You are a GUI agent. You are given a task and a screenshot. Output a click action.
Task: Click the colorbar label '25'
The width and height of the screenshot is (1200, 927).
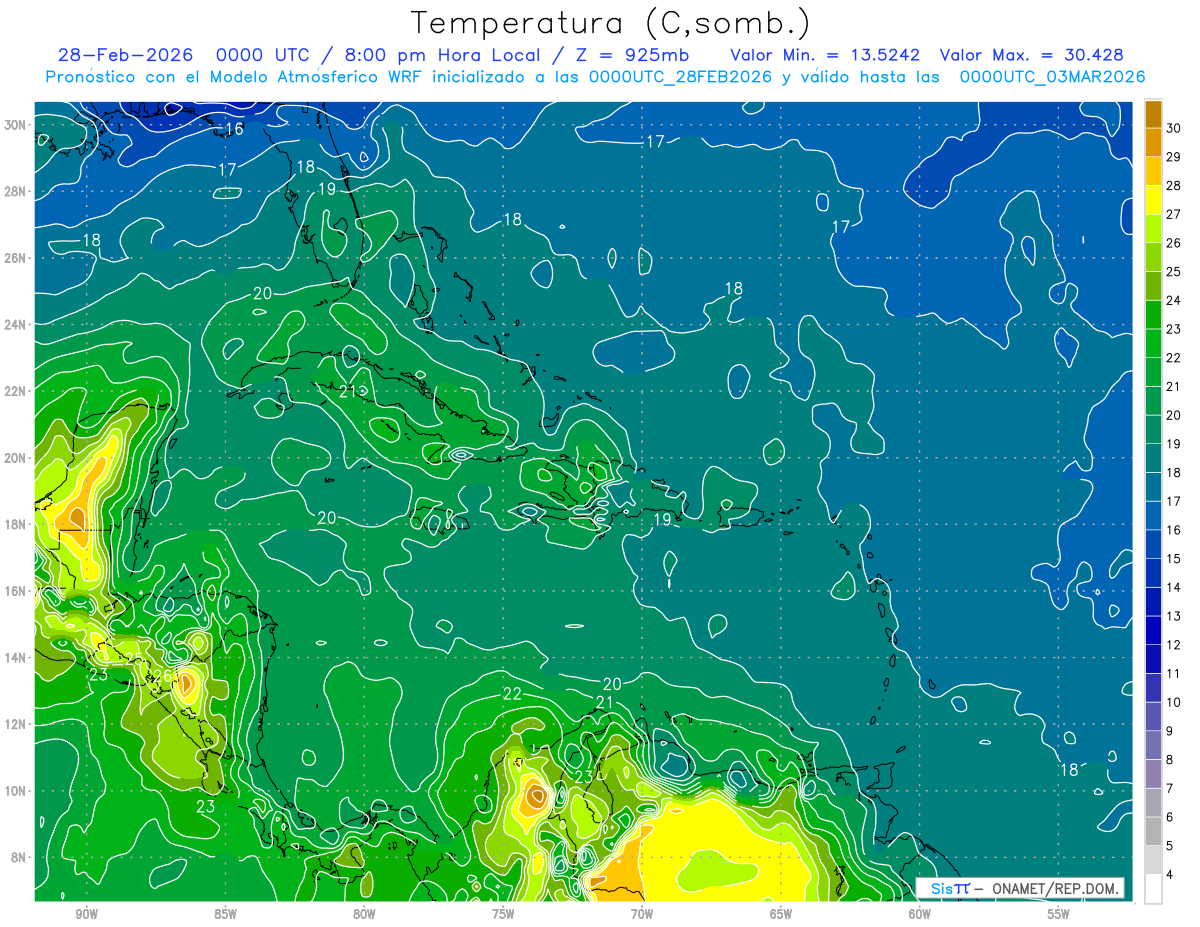coord(1174,272)
